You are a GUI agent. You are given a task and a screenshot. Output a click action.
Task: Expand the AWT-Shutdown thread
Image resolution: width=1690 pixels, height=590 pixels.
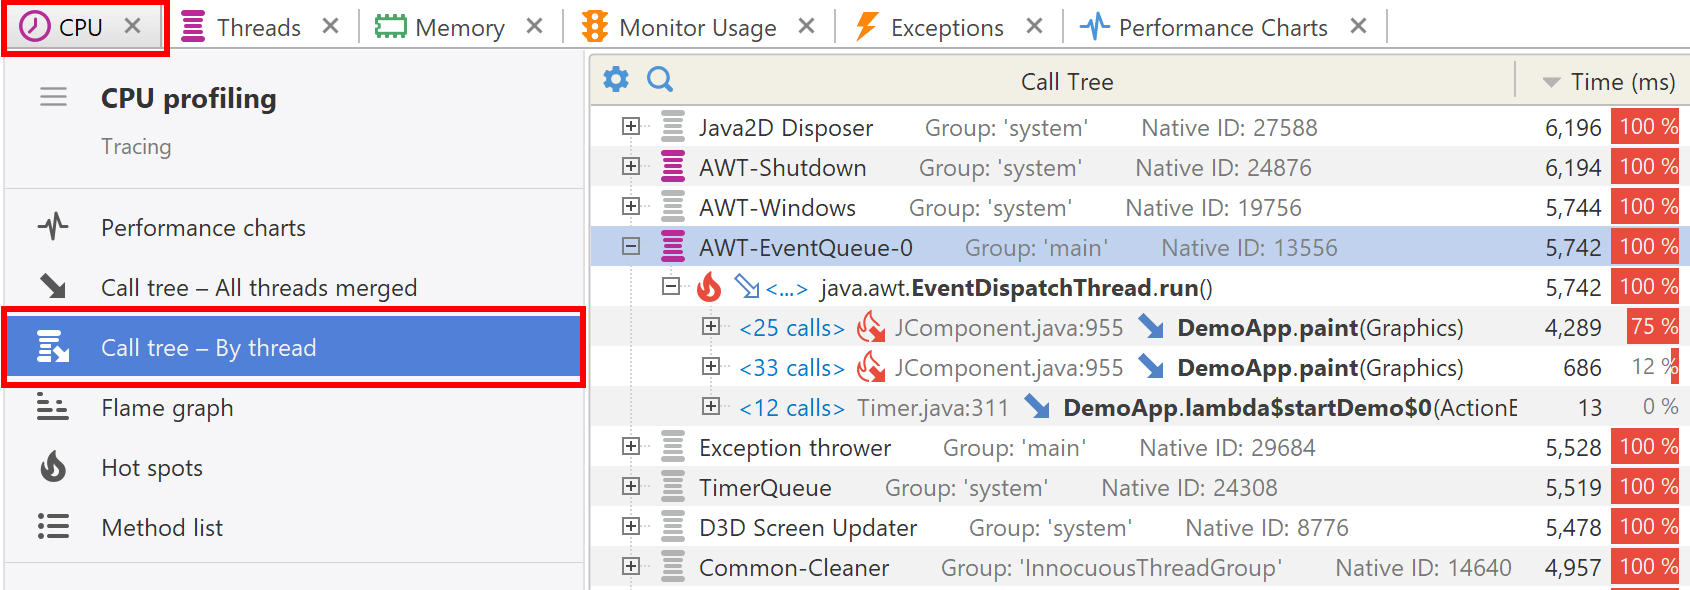point(630,166)
